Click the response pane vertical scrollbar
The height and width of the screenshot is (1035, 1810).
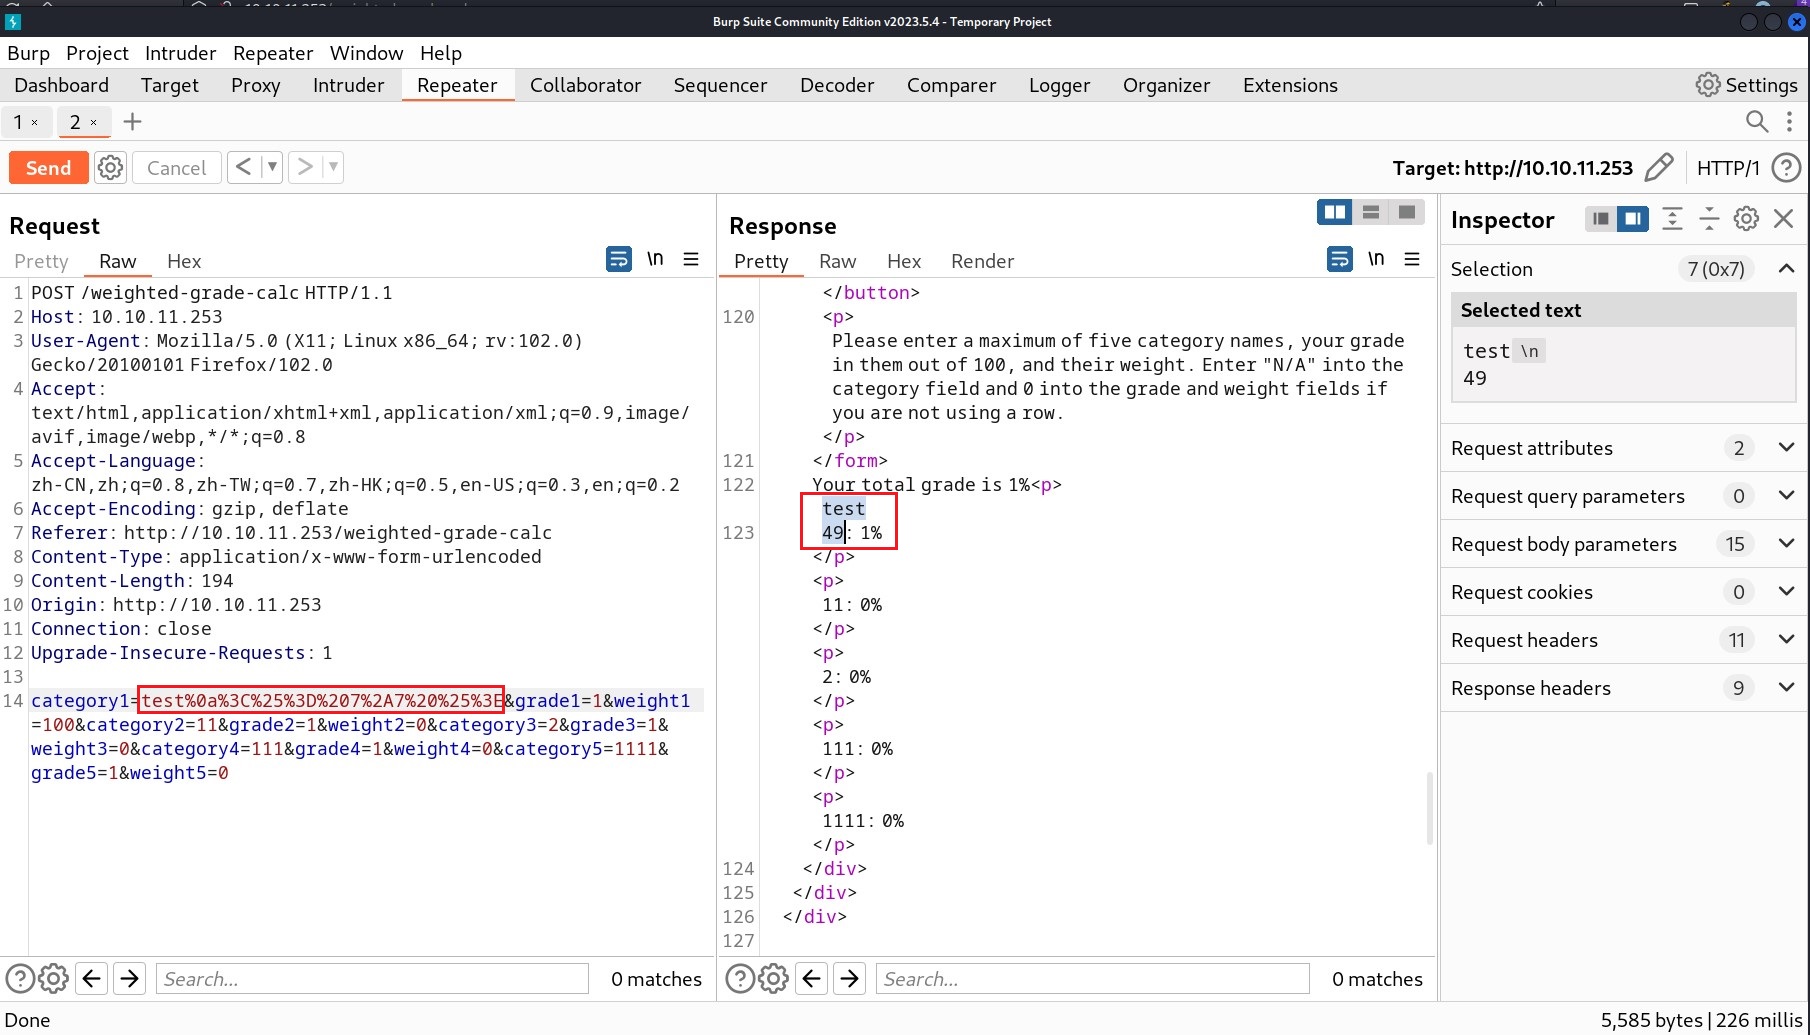(x=1429, y=808)
